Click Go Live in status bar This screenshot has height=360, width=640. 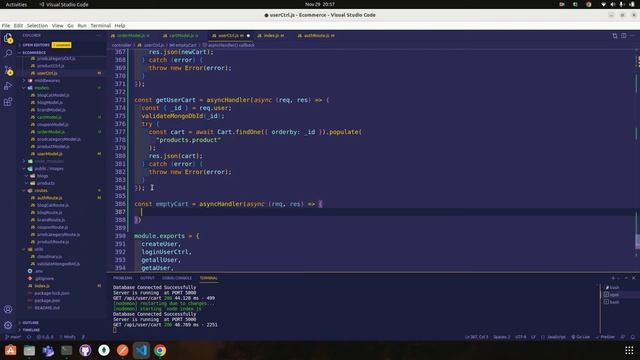pos(580,337)
